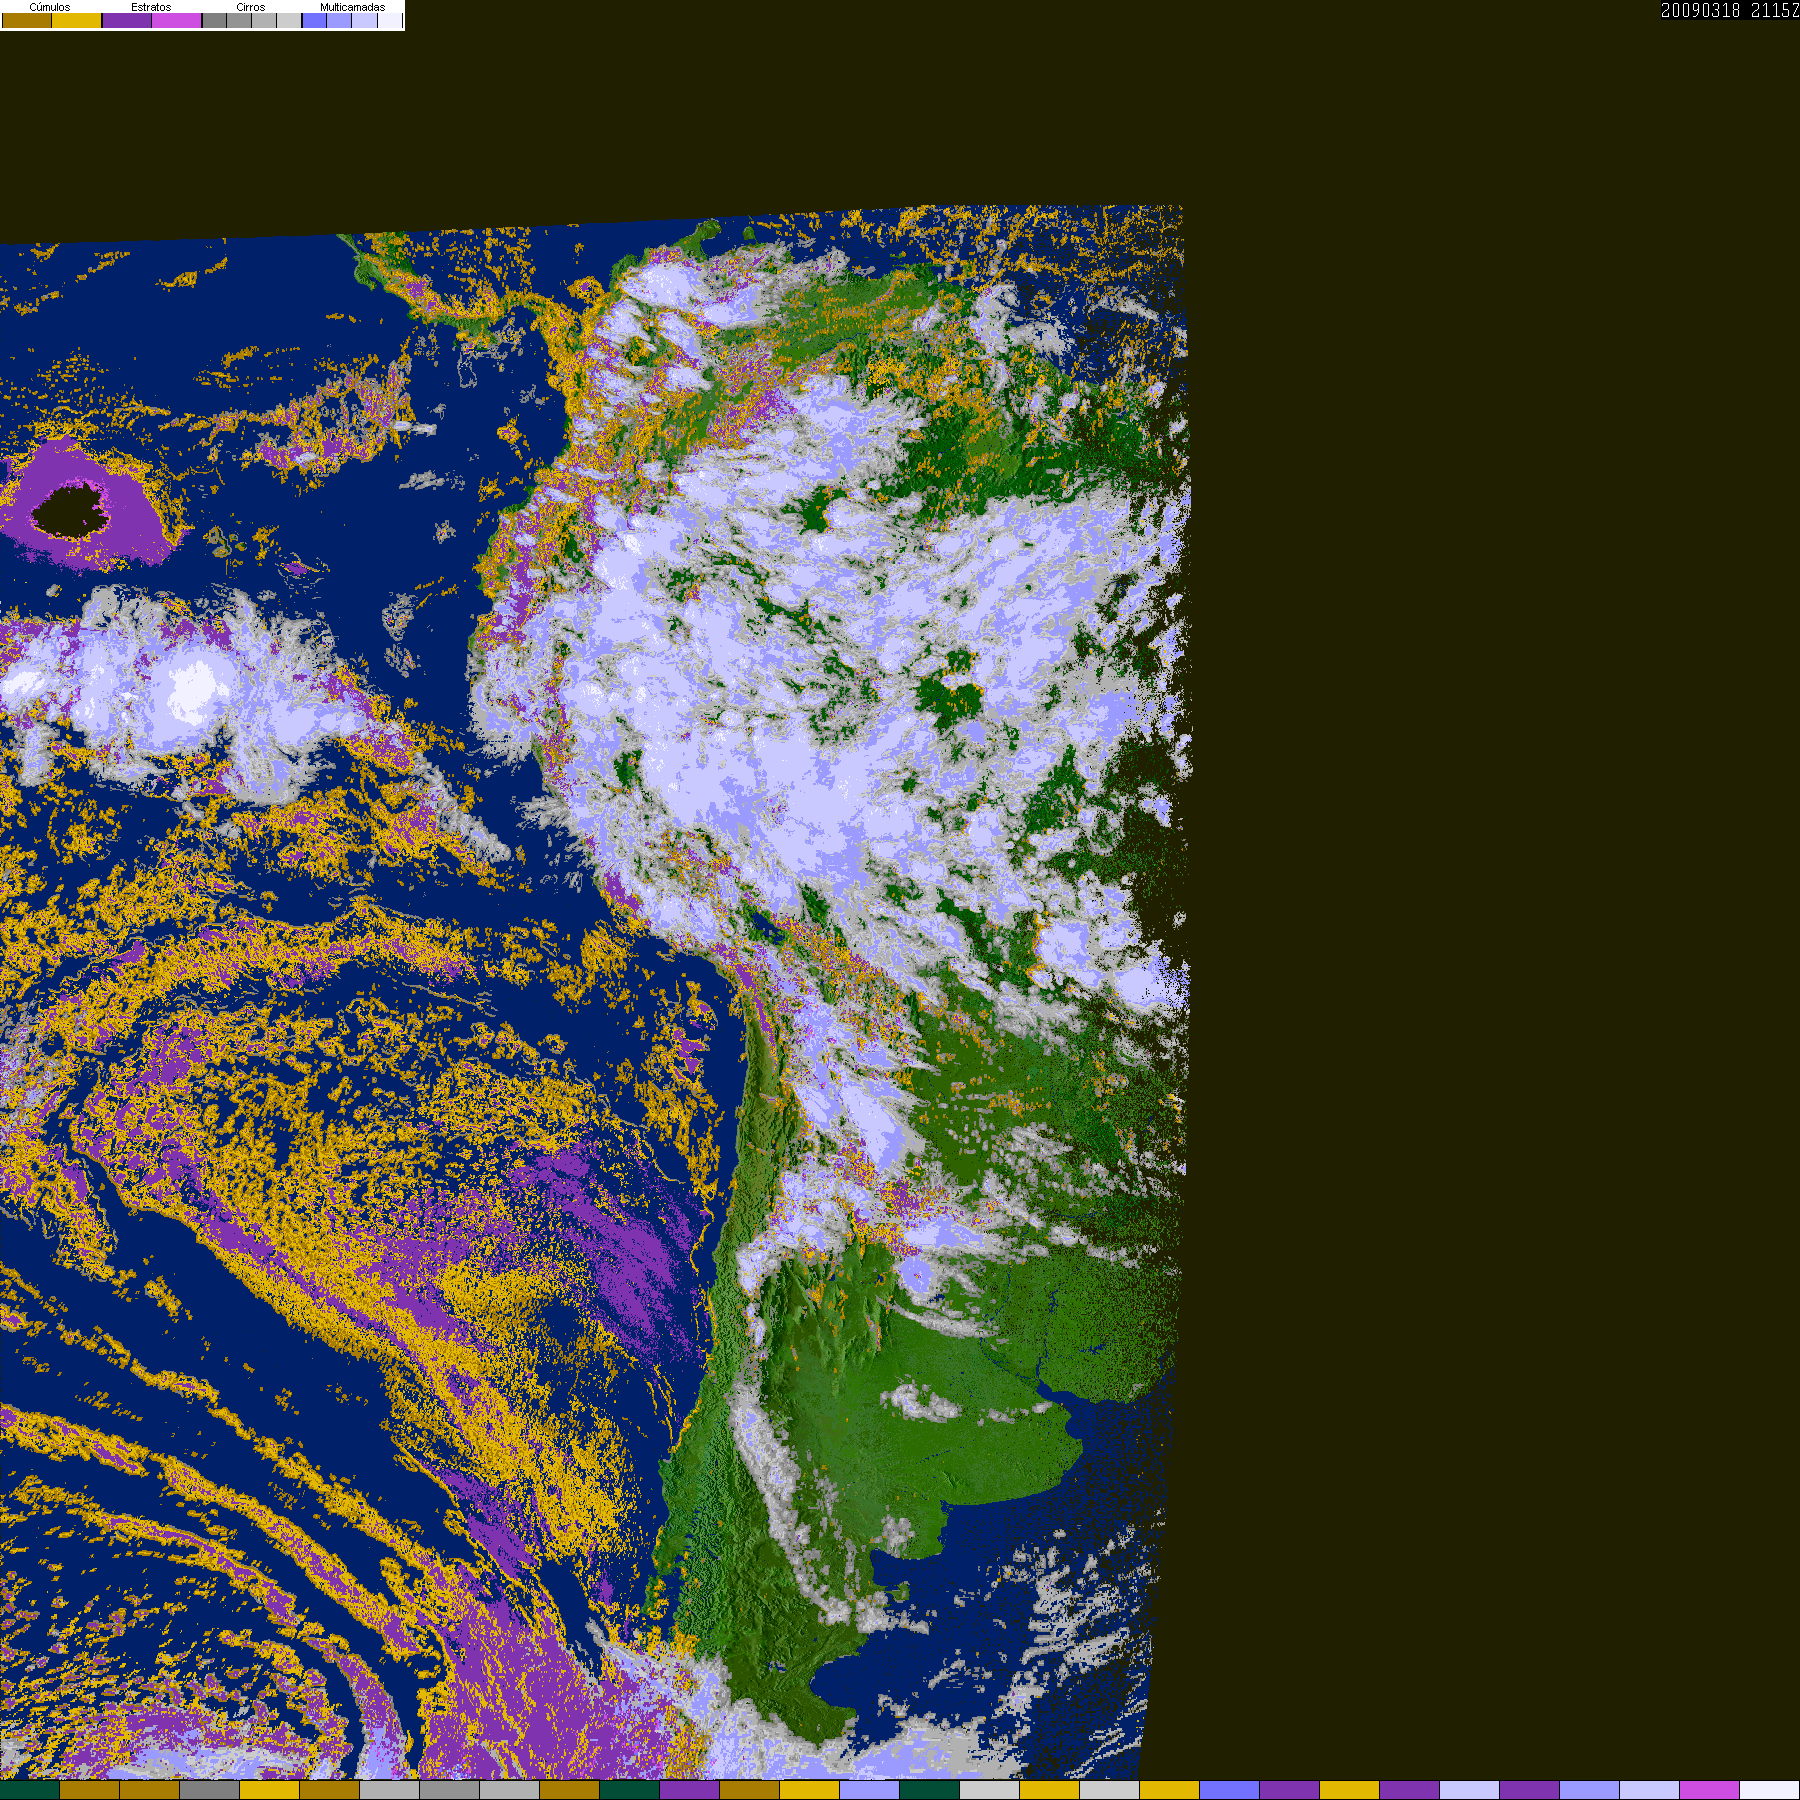Viewport: 1800px width, 1800px height.
Task: Click the Cúmulos legend label
Action: [50, 7]
